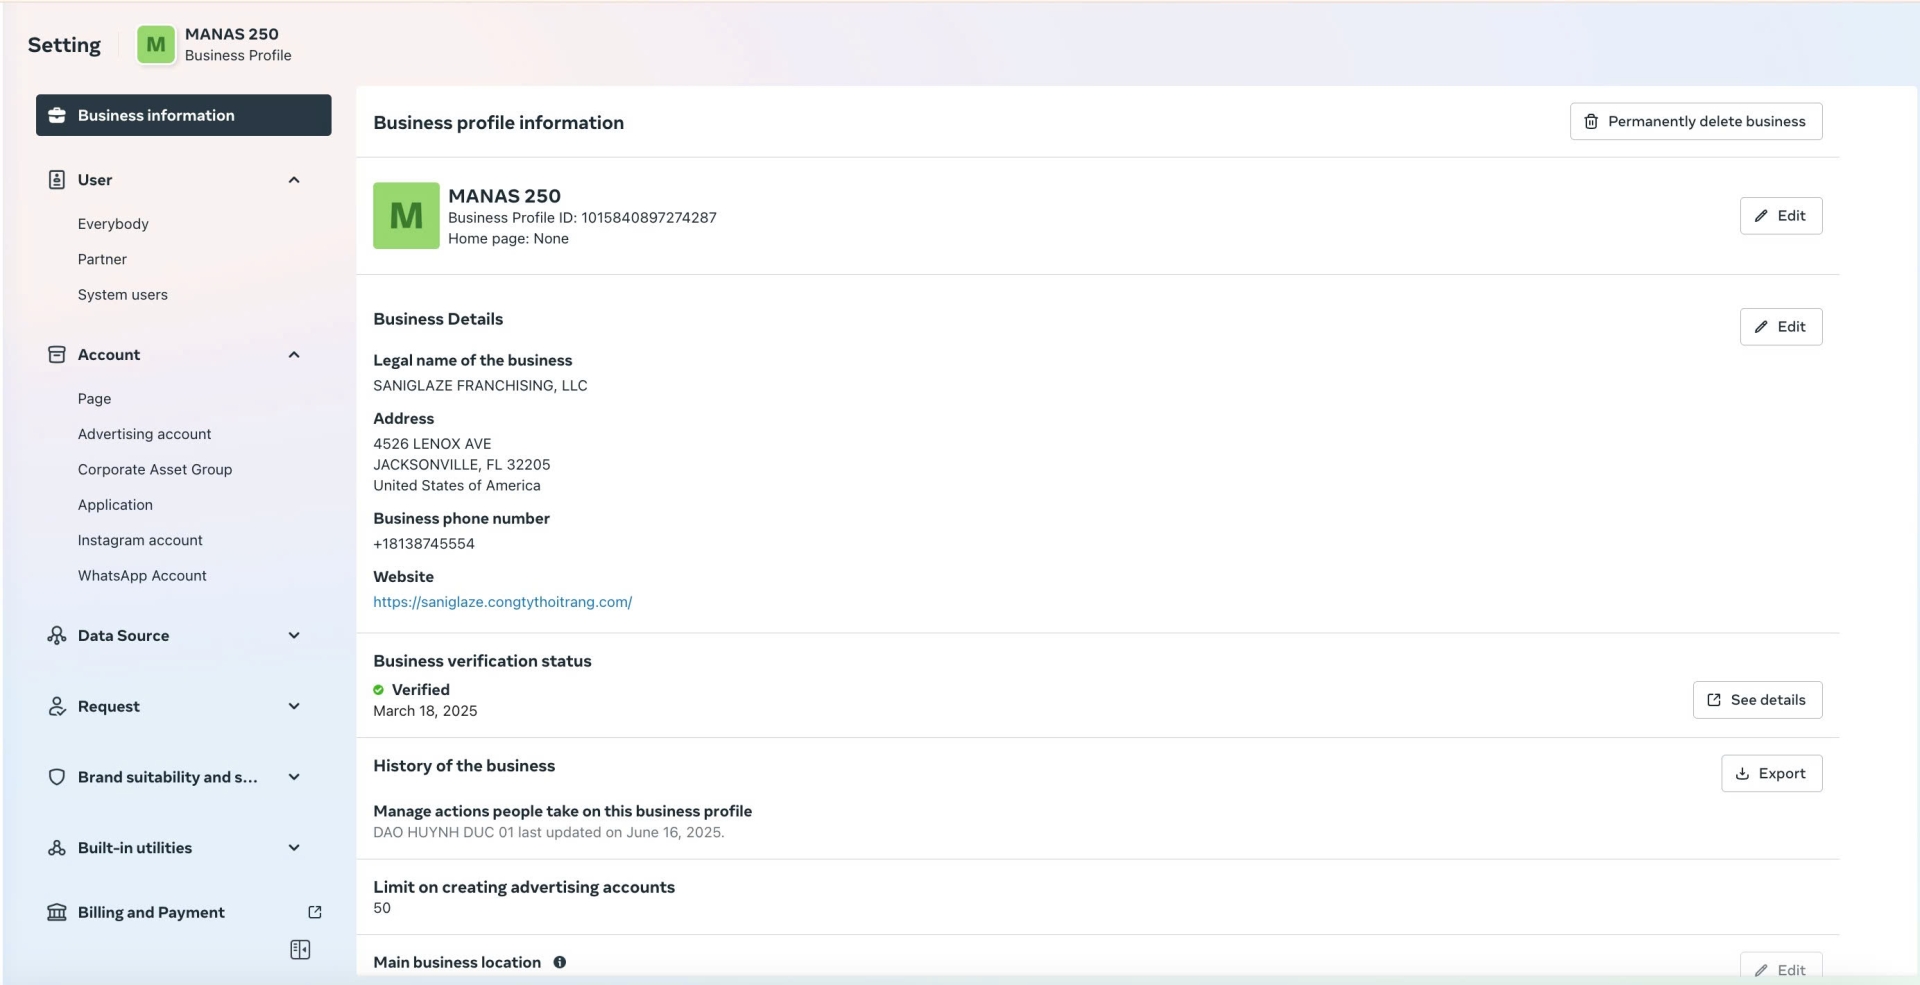Open Advertising account in sidebar

tap(145, 434)
